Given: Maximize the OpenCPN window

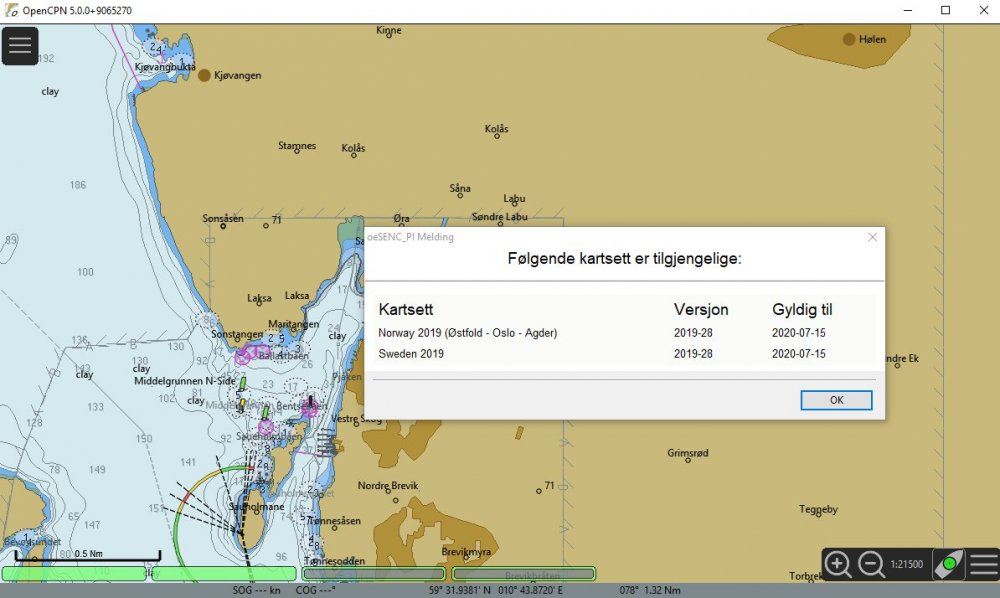Looking at the screenshot, I should point(946,10).
